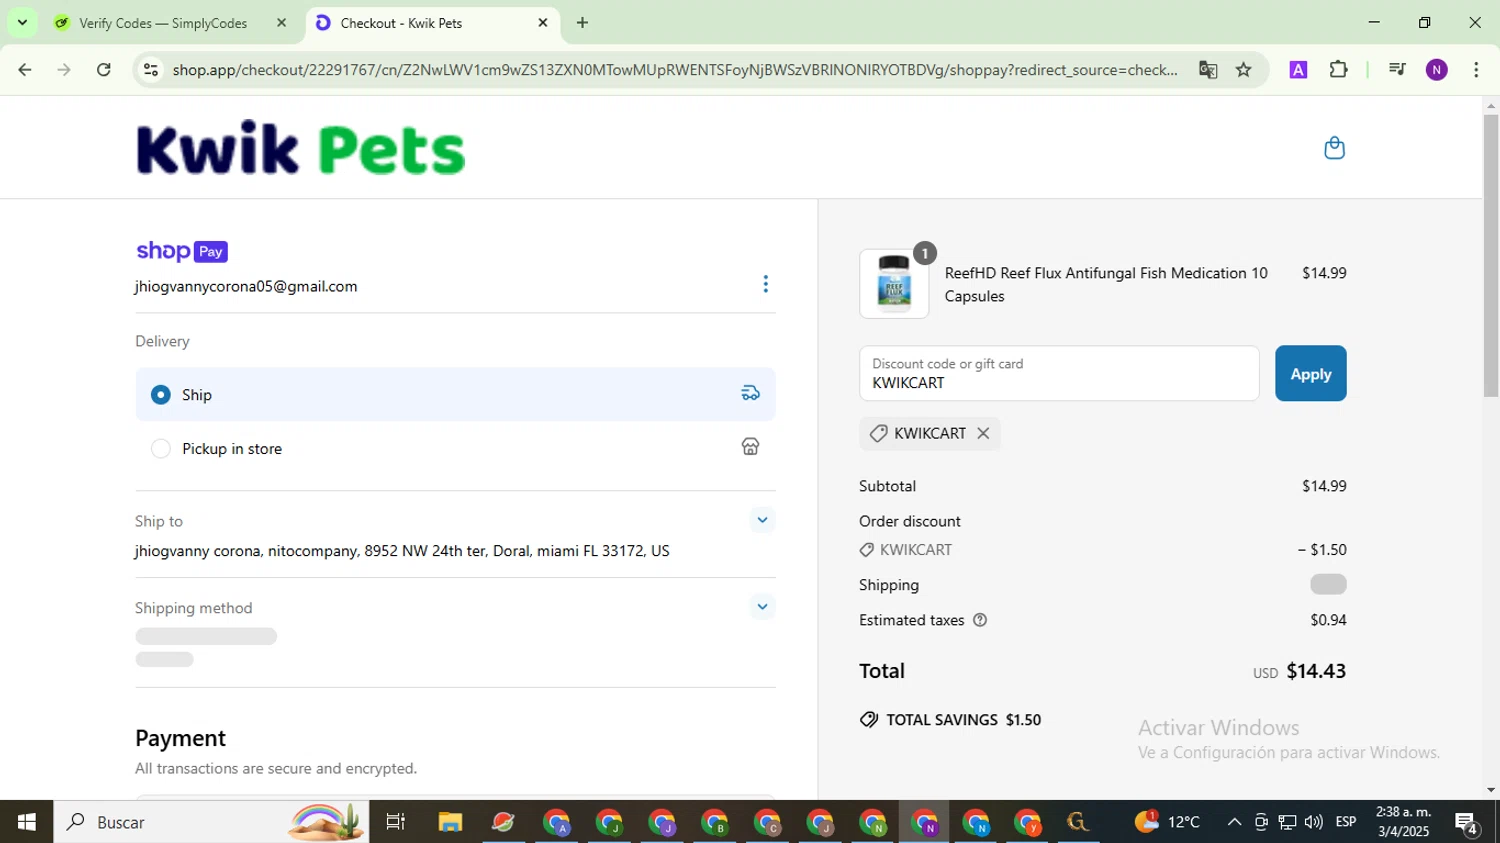Open site information icon in address bar

(151, 70)
